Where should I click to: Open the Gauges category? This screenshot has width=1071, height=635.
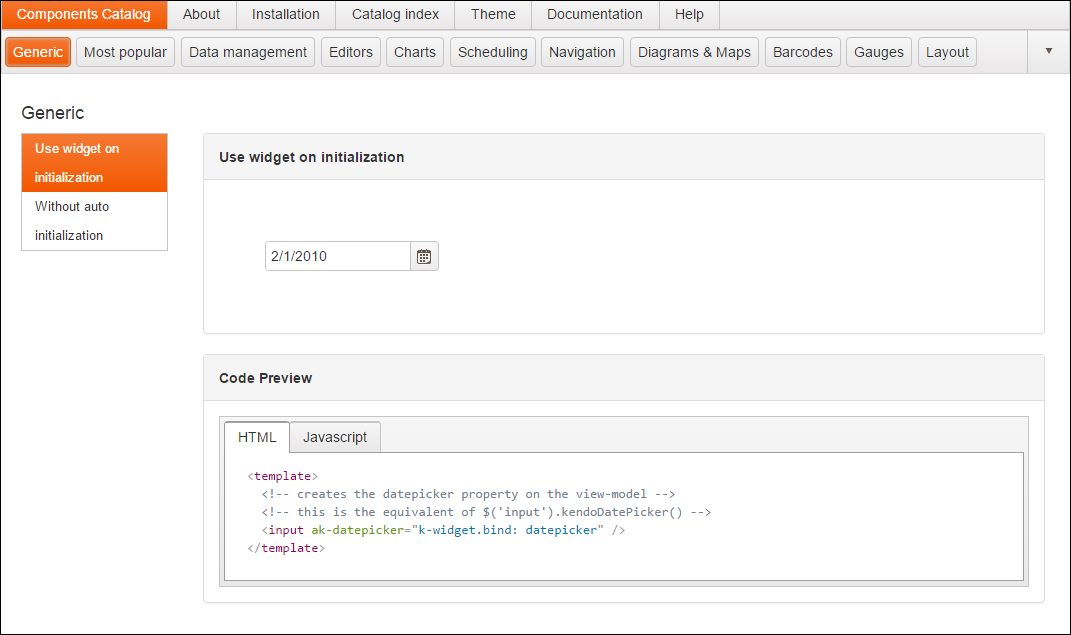(x=879, y=52)
